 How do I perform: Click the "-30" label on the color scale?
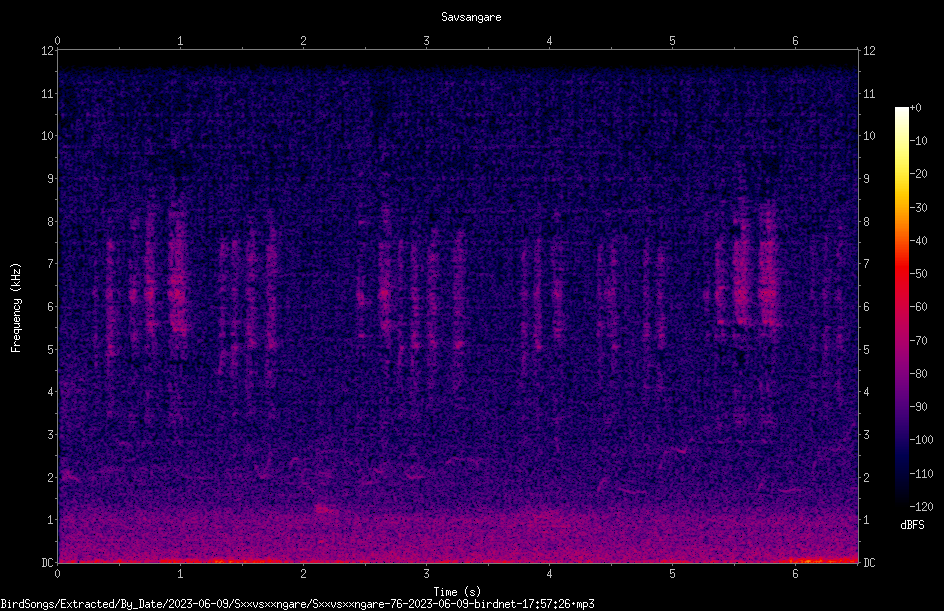[918, 208]
